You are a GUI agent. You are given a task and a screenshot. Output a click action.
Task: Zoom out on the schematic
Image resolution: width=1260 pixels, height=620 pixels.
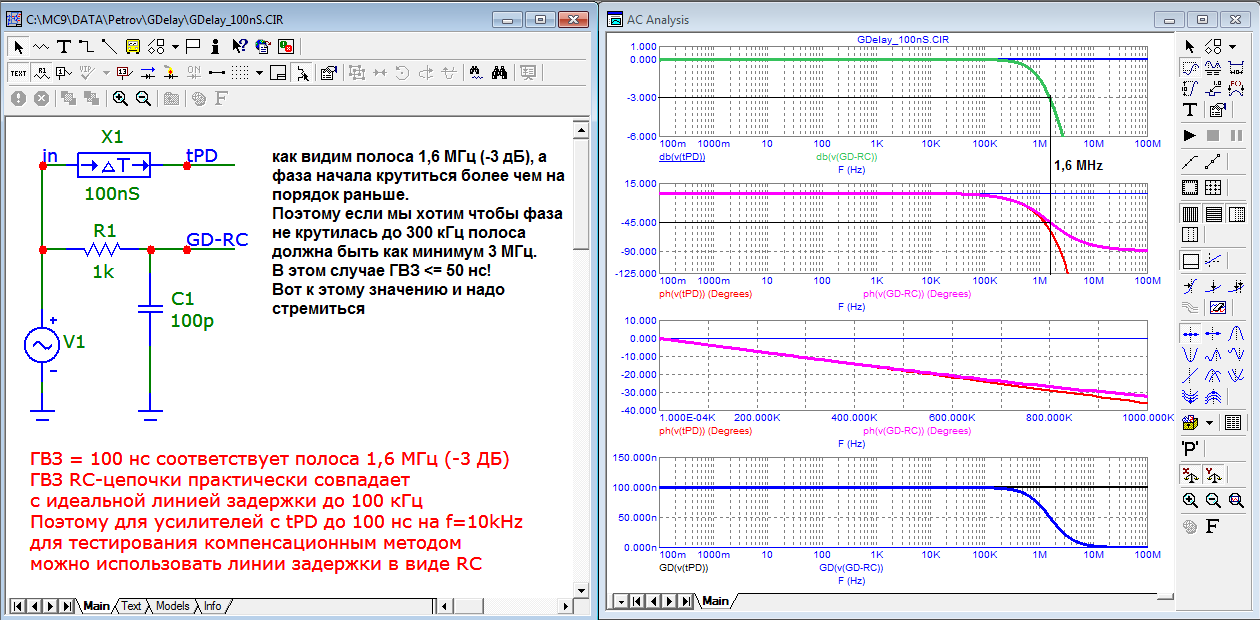click(x=143, y=99)
